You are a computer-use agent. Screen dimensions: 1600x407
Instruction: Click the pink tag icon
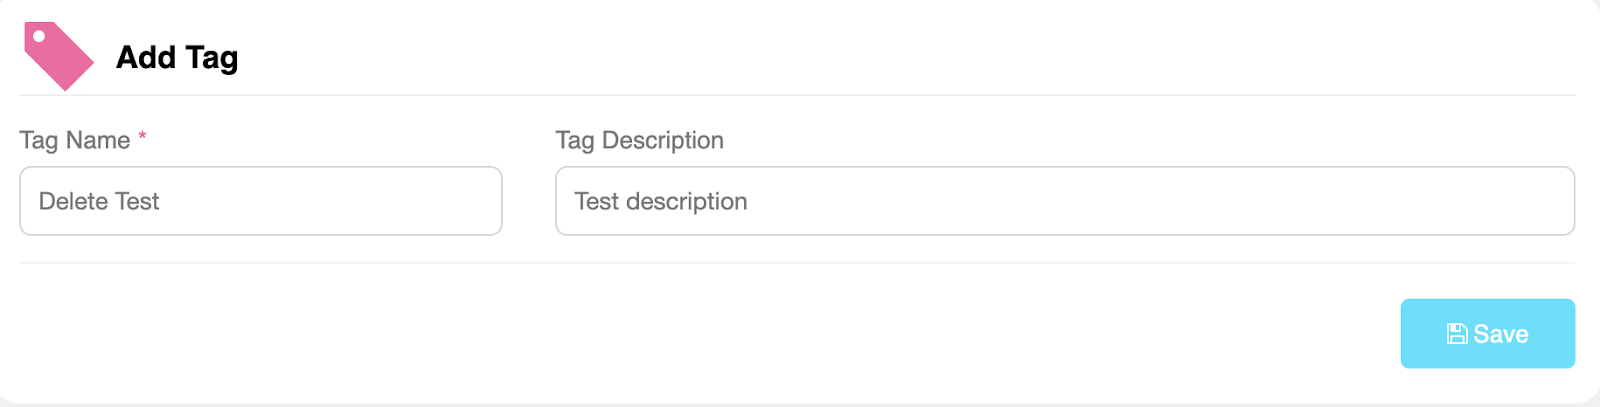(x=58, y=56)
